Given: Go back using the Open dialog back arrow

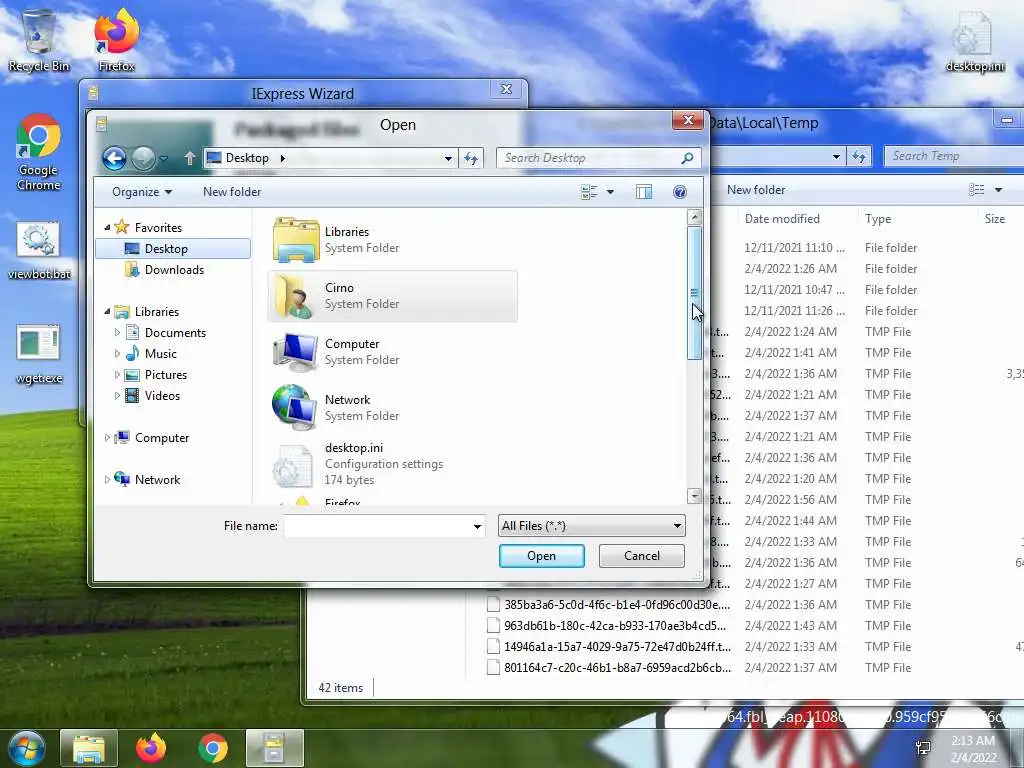Looking at the screenshot, I should 114,158.
